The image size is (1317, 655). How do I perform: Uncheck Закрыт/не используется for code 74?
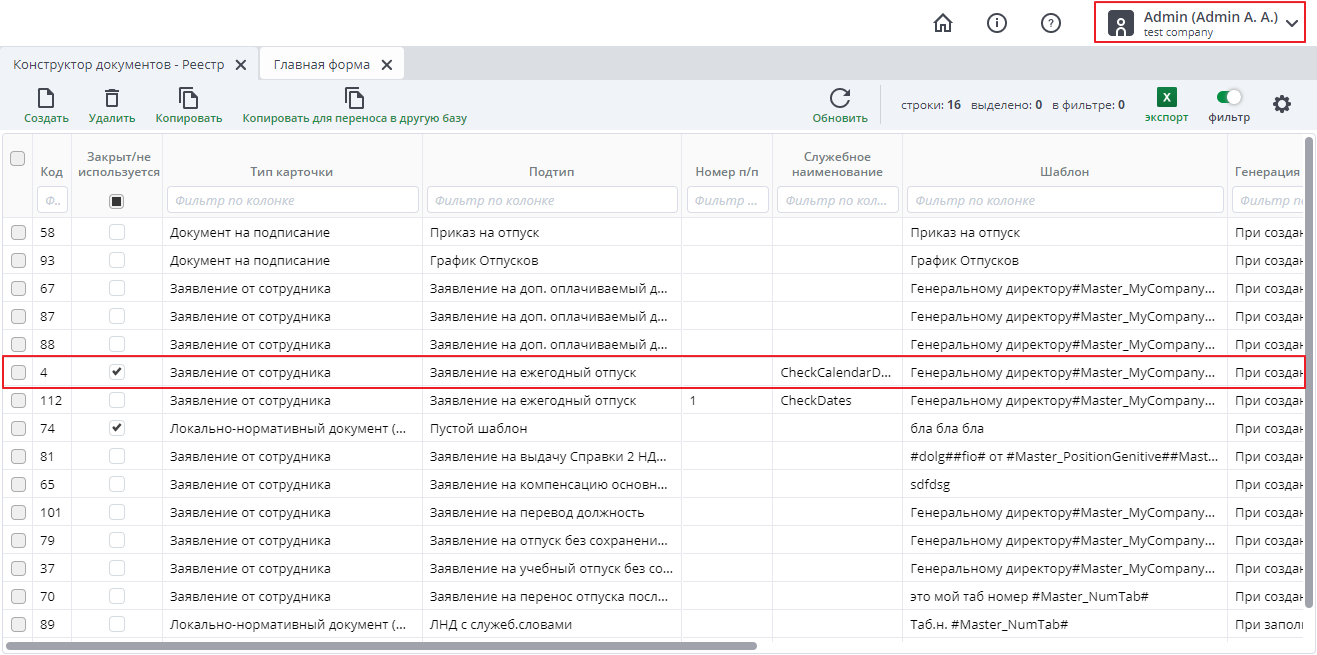coord(117,428)
